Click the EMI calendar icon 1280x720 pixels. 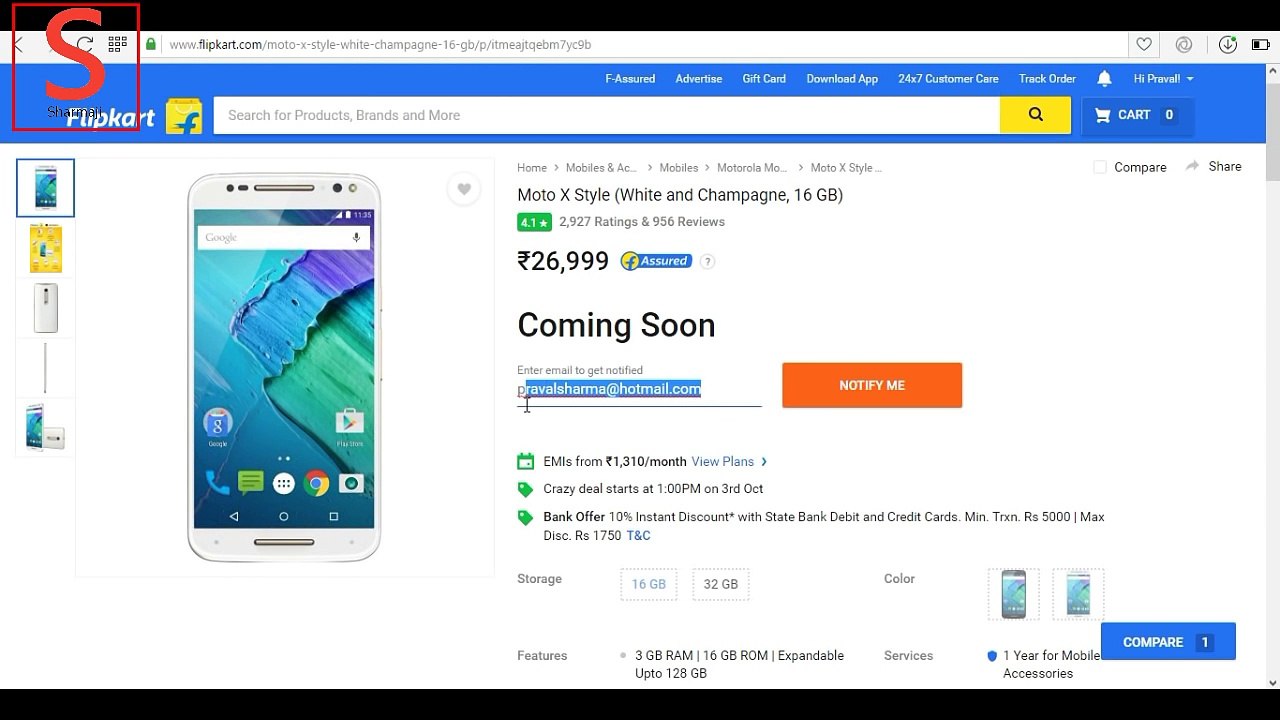pos(525,461)
